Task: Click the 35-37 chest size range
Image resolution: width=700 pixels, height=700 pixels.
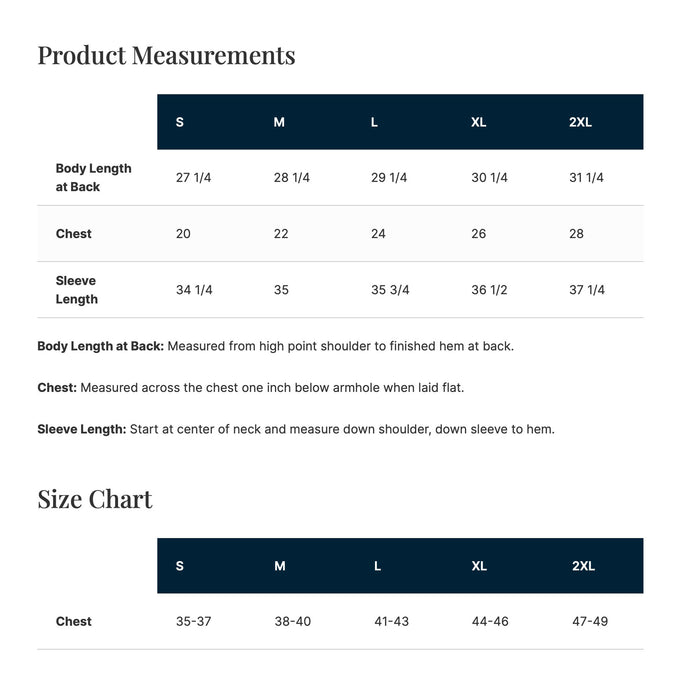Action: click(x=193, y=621)
